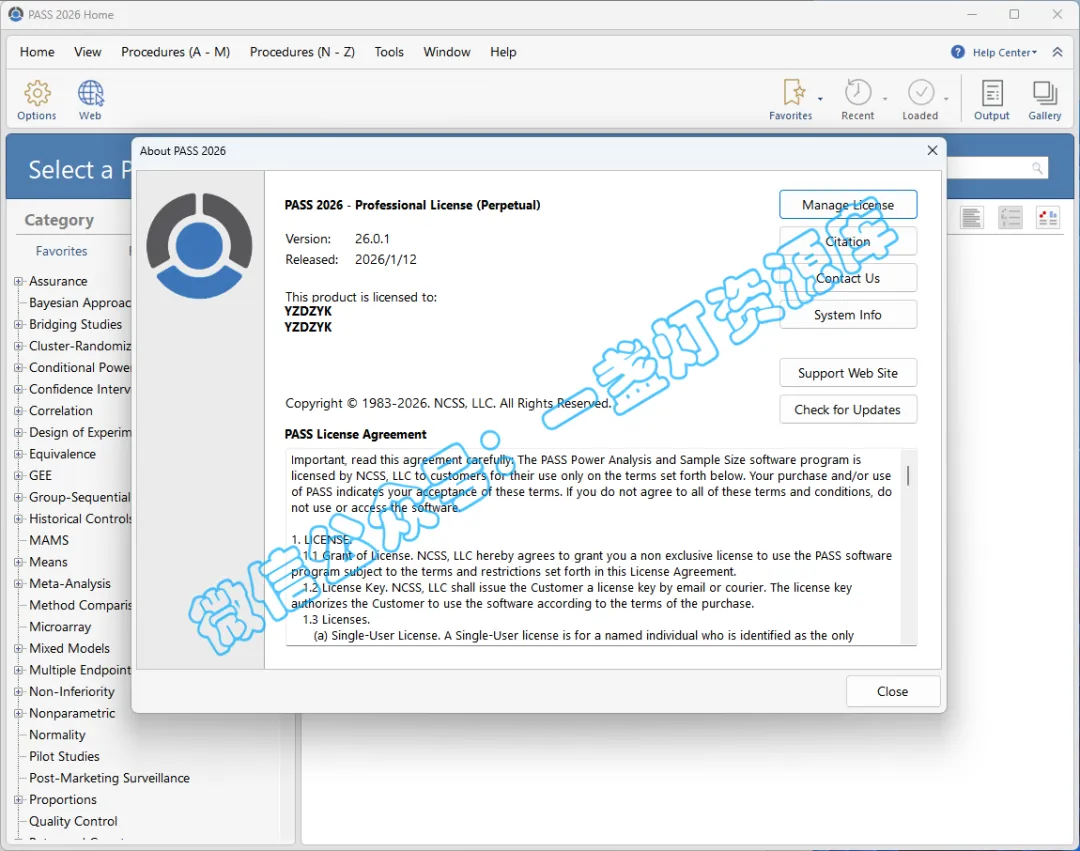Select the Historical Controls category
This screenshot has width=1080, height=851.
click(80, 519)
